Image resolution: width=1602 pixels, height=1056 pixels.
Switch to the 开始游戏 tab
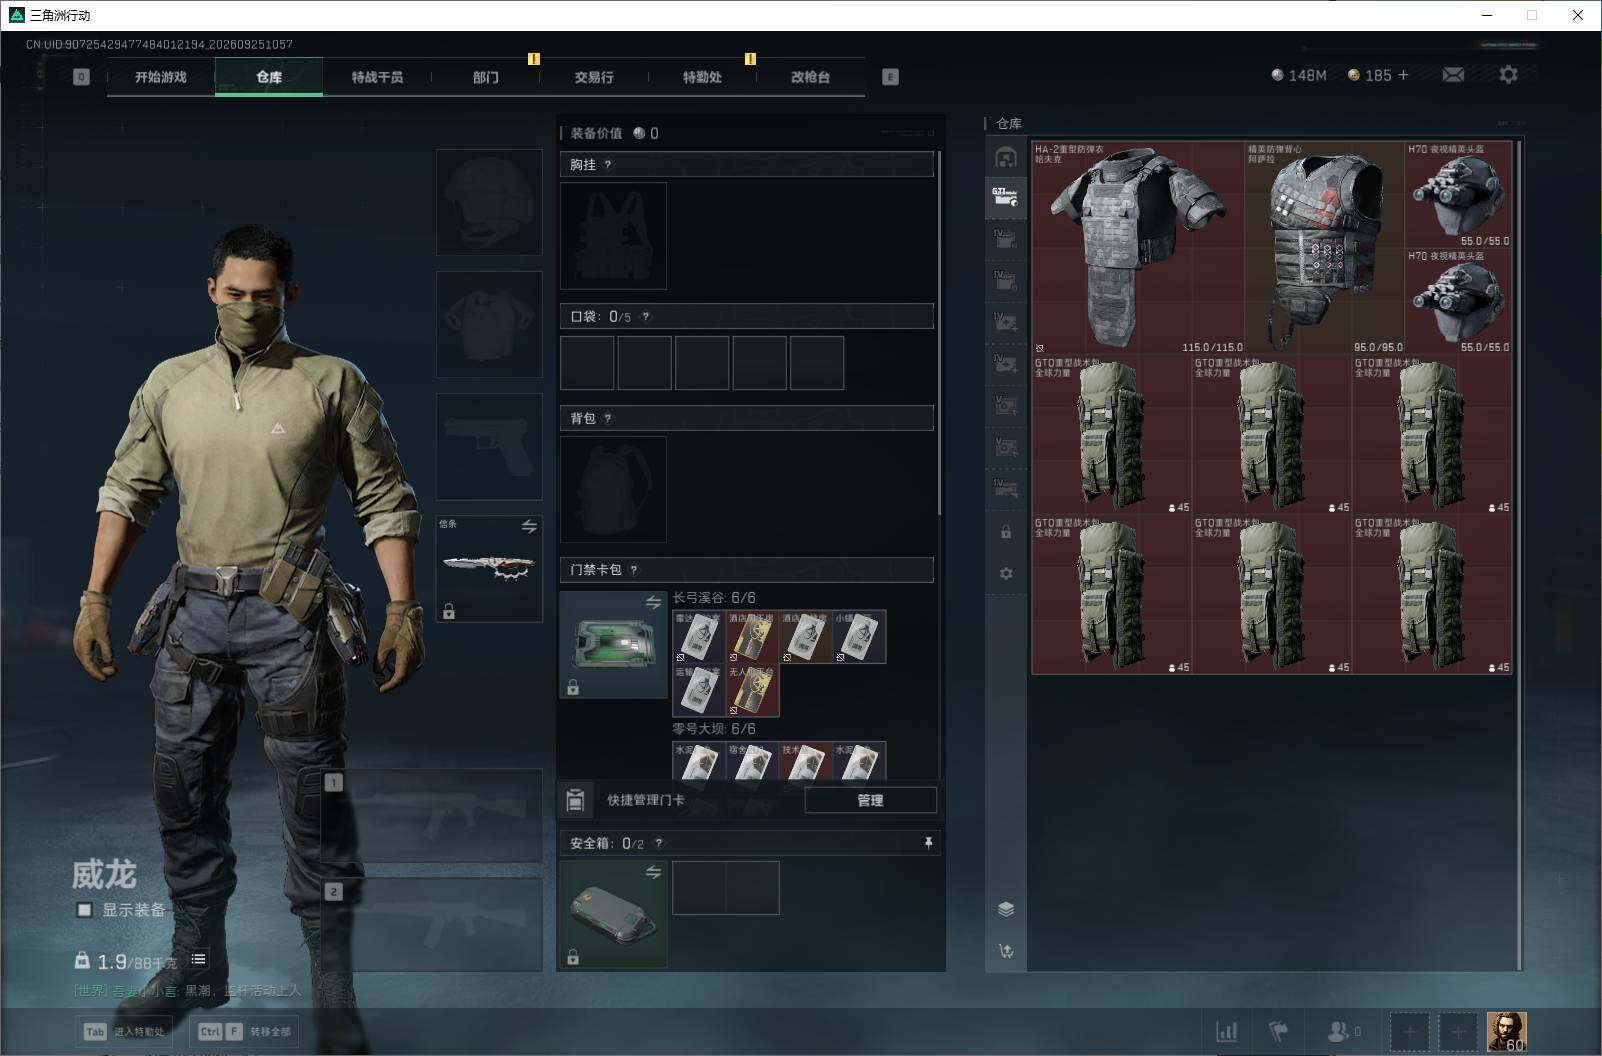(x=161, y=77)
